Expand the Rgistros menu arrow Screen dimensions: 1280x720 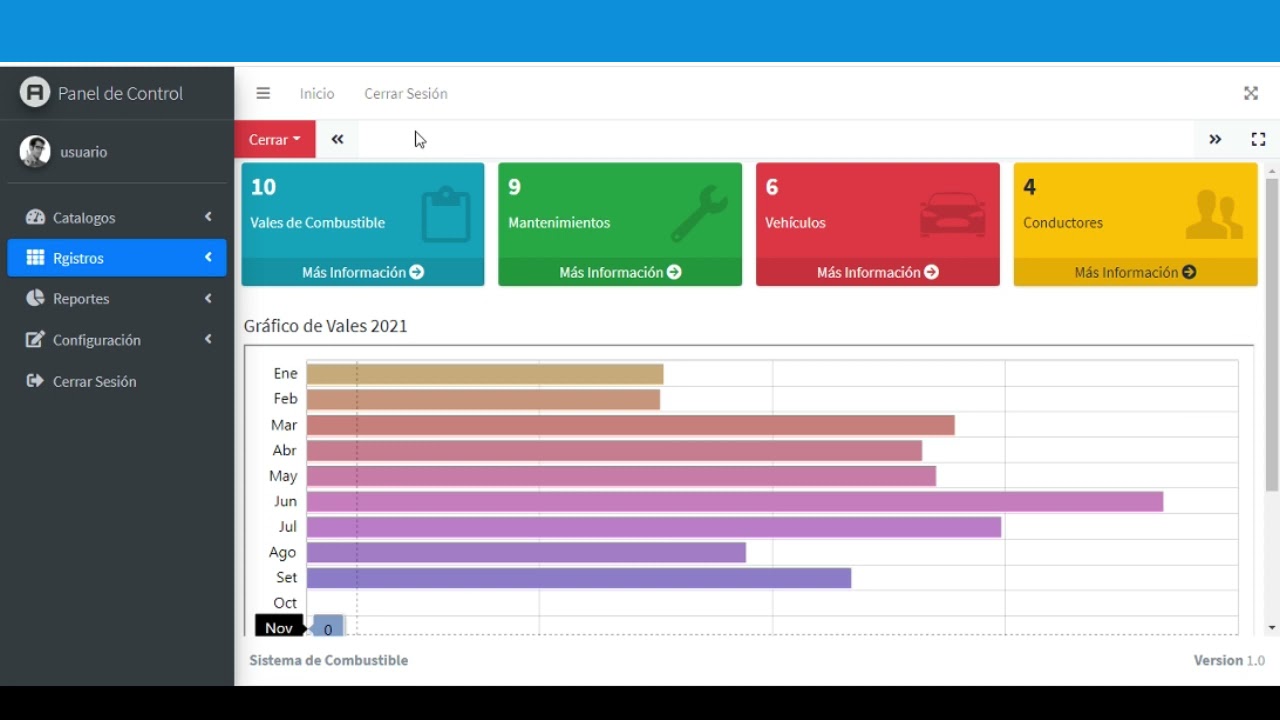[208, 258]
